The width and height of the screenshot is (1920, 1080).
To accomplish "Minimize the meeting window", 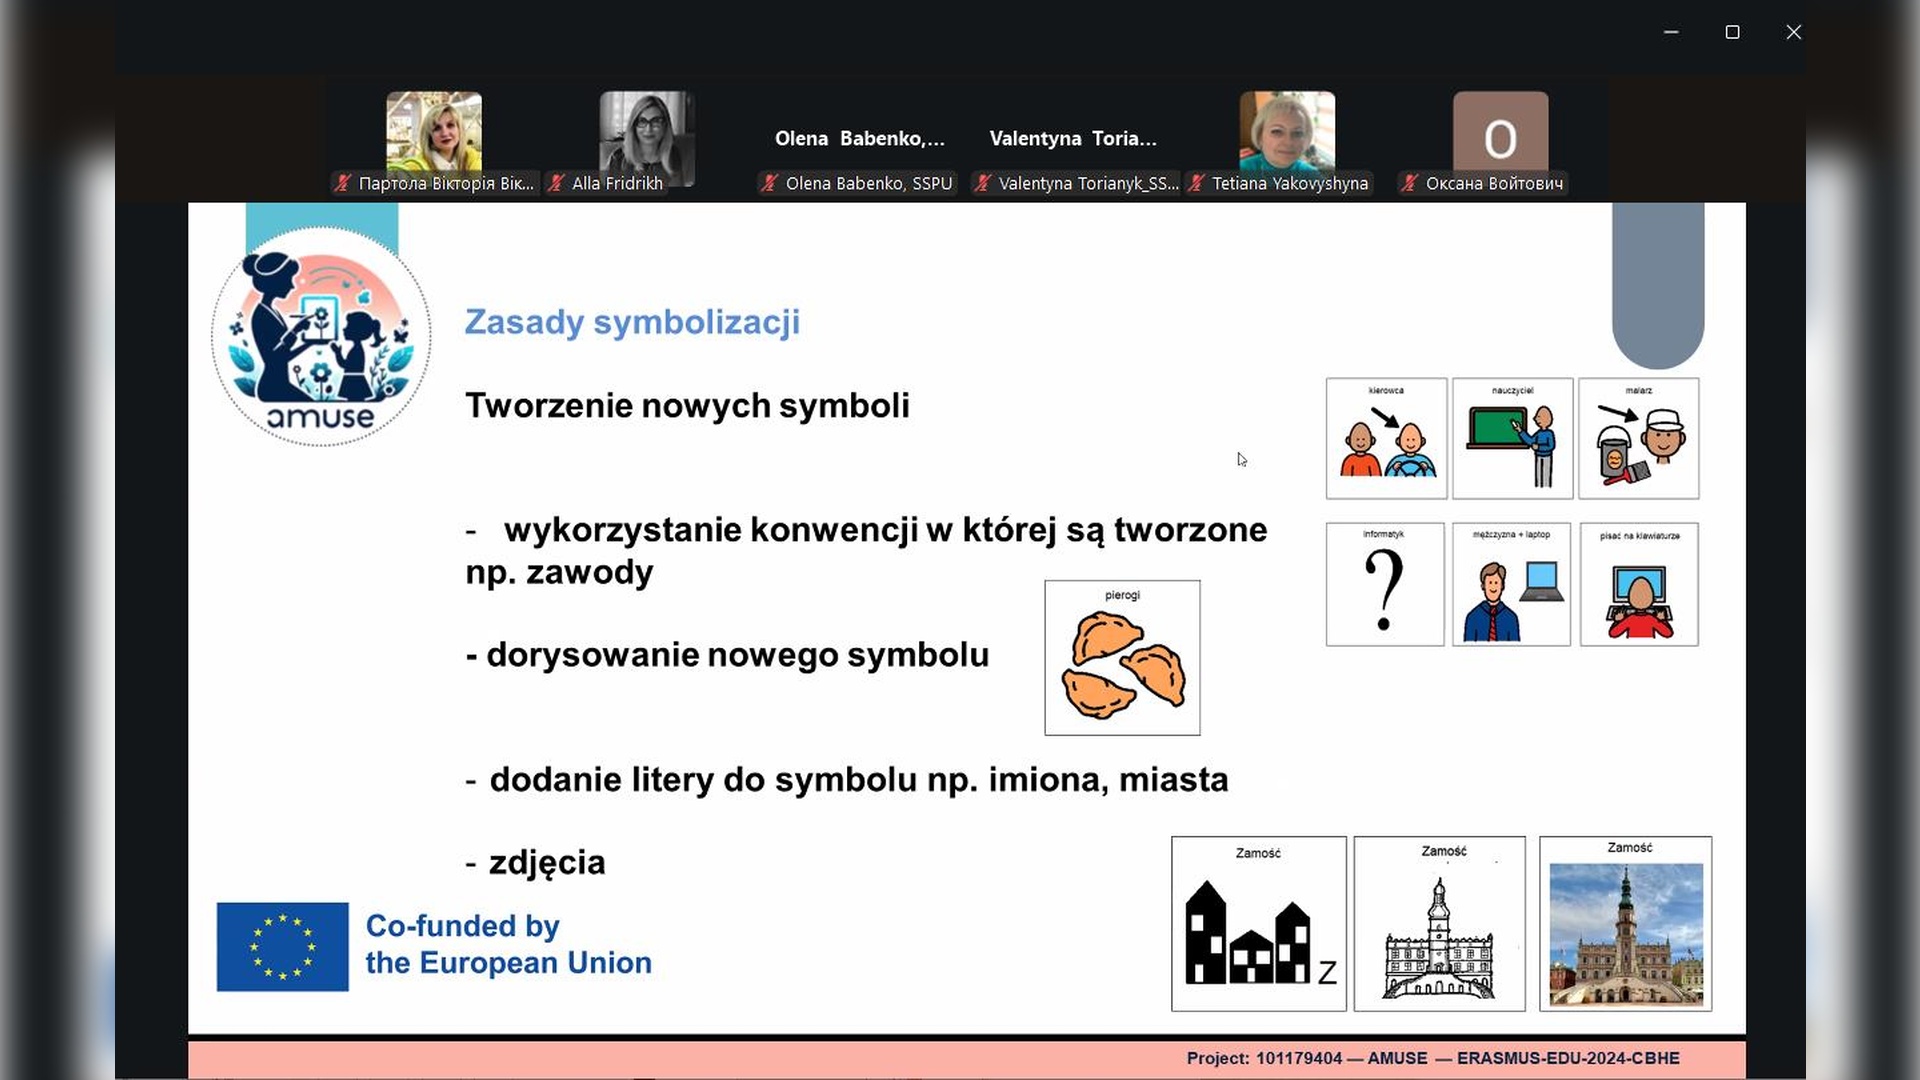I will tap(1670, 32).
